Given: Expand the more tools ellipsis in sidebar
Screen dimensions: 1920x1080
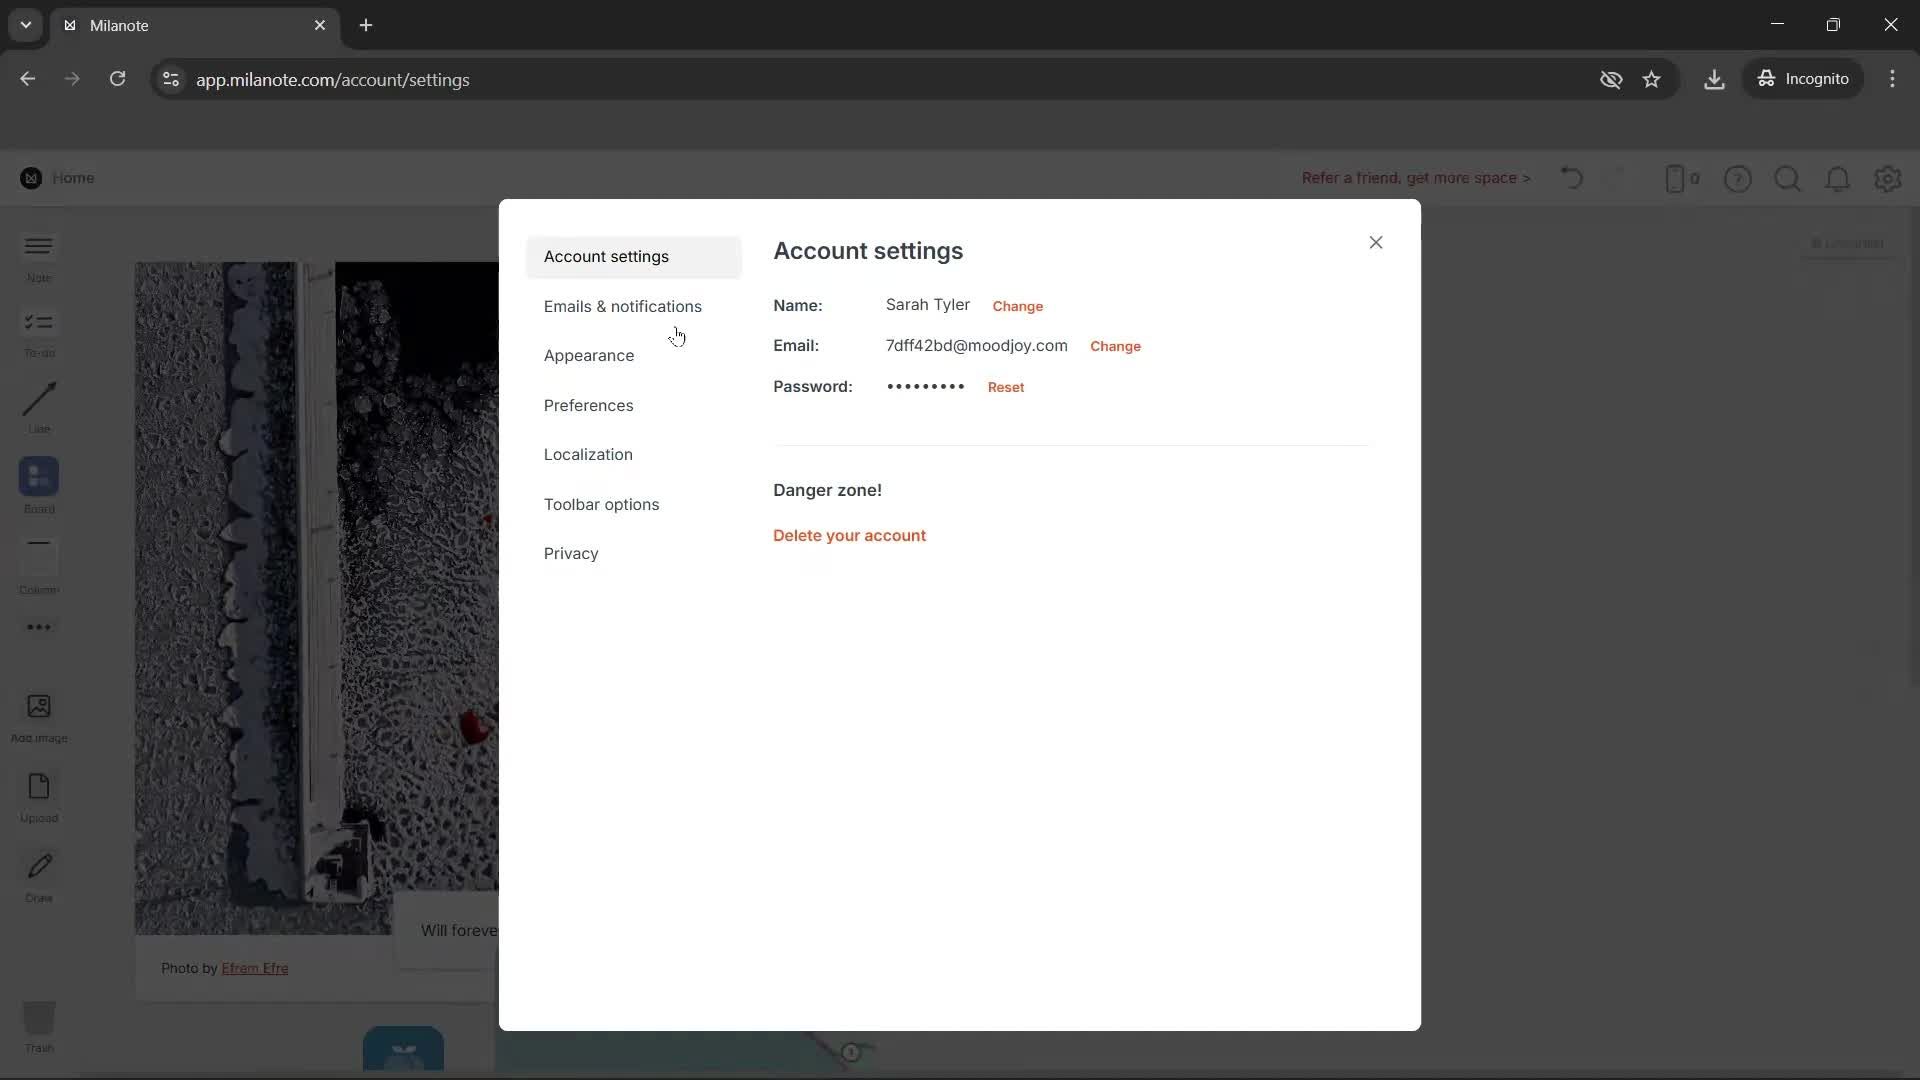Looking at the screenshot, I should coord(38,627).
